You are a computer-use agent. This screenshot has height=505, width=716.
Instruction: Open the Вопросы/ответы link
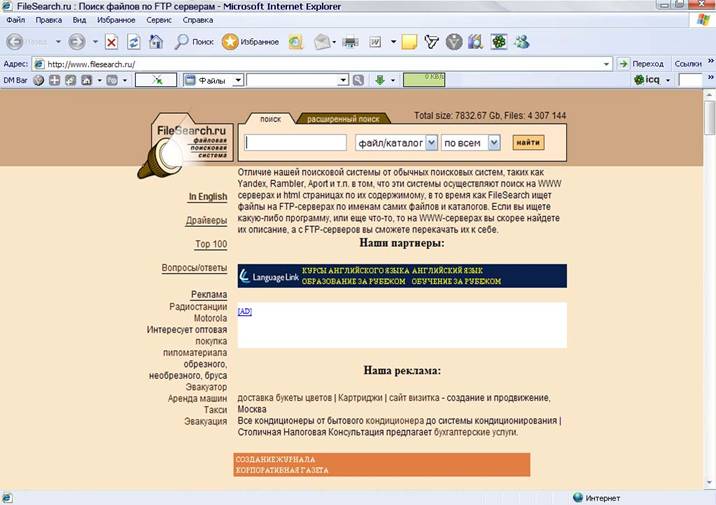194,268
